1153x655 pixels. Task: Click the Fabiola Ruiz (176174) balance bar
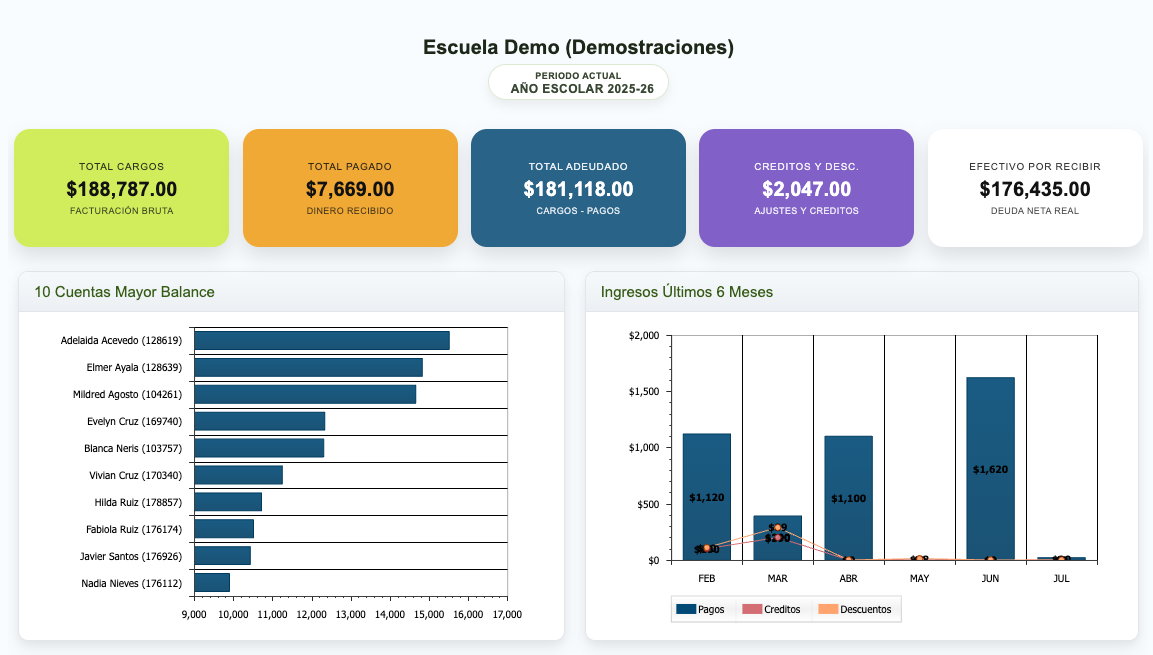(224, 529)
